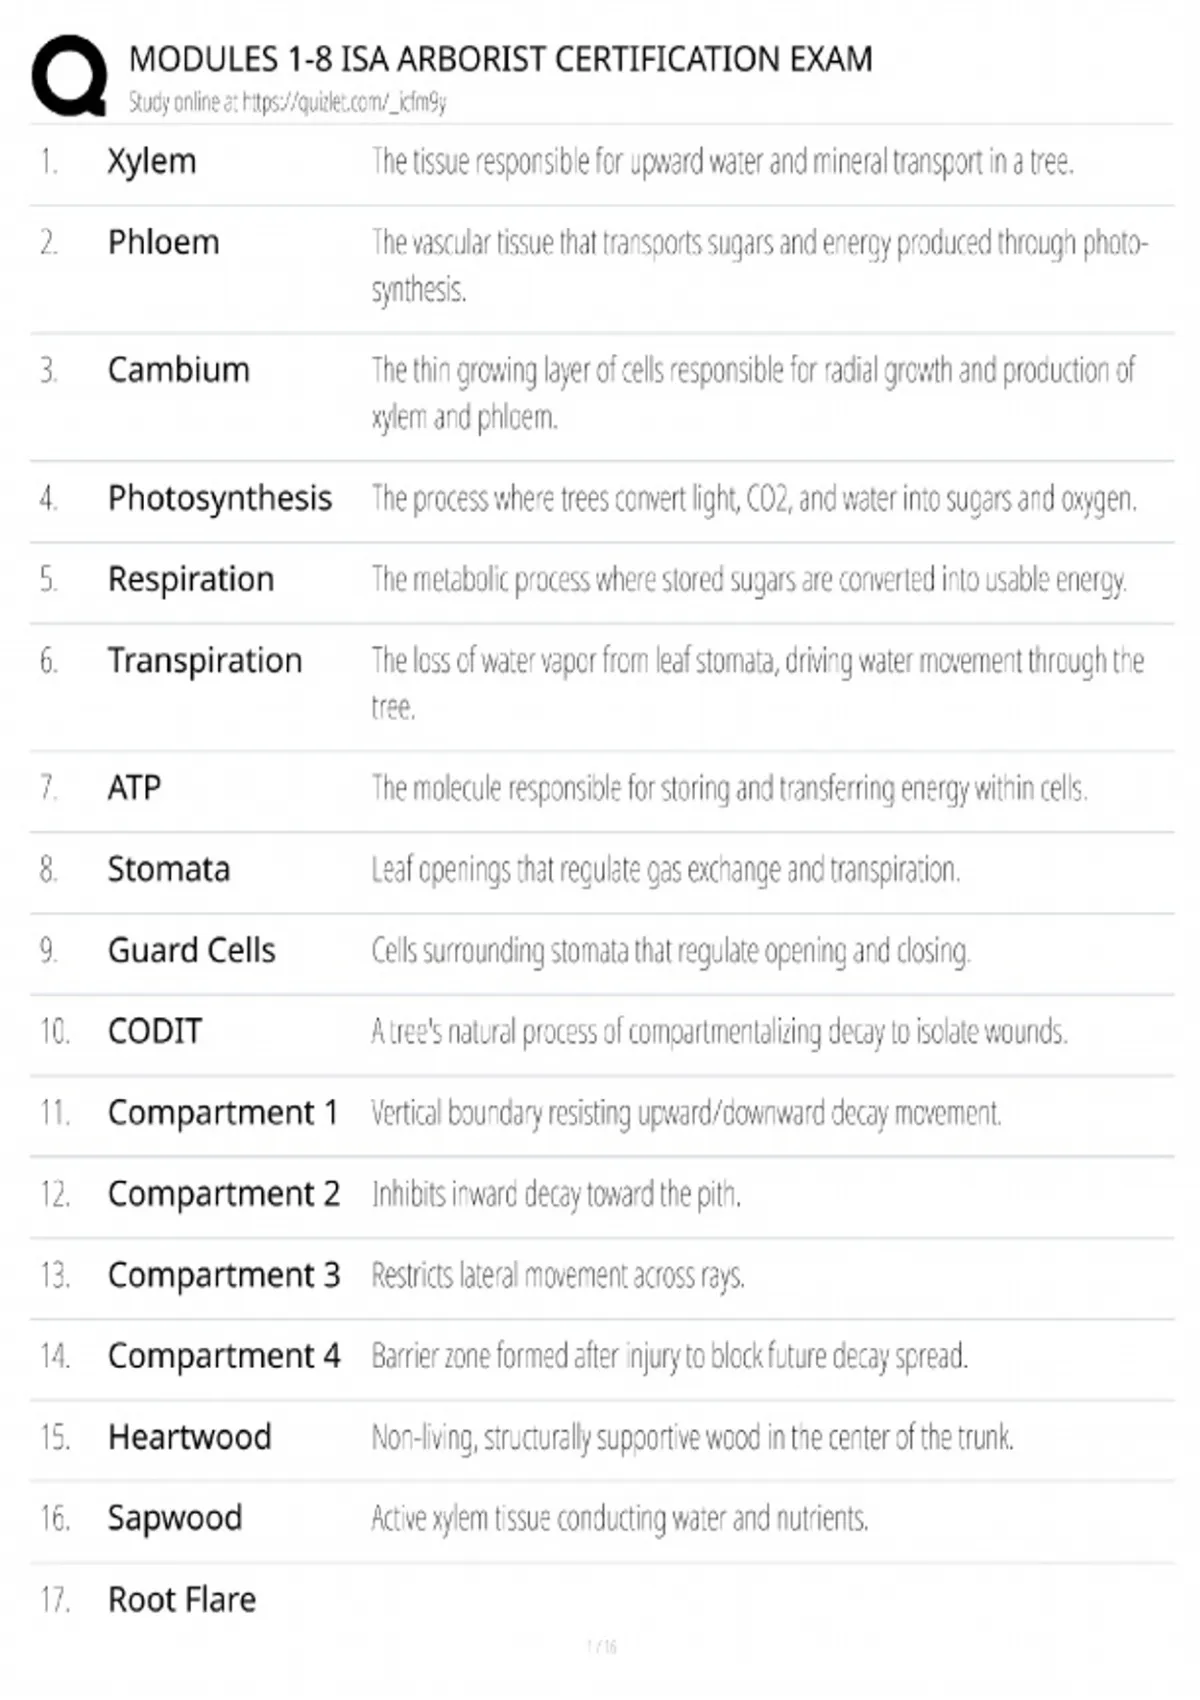Viewport: 1200px width, 1700px height.
Task: Click the Compartment 4 term
Action: [224, 1356]
